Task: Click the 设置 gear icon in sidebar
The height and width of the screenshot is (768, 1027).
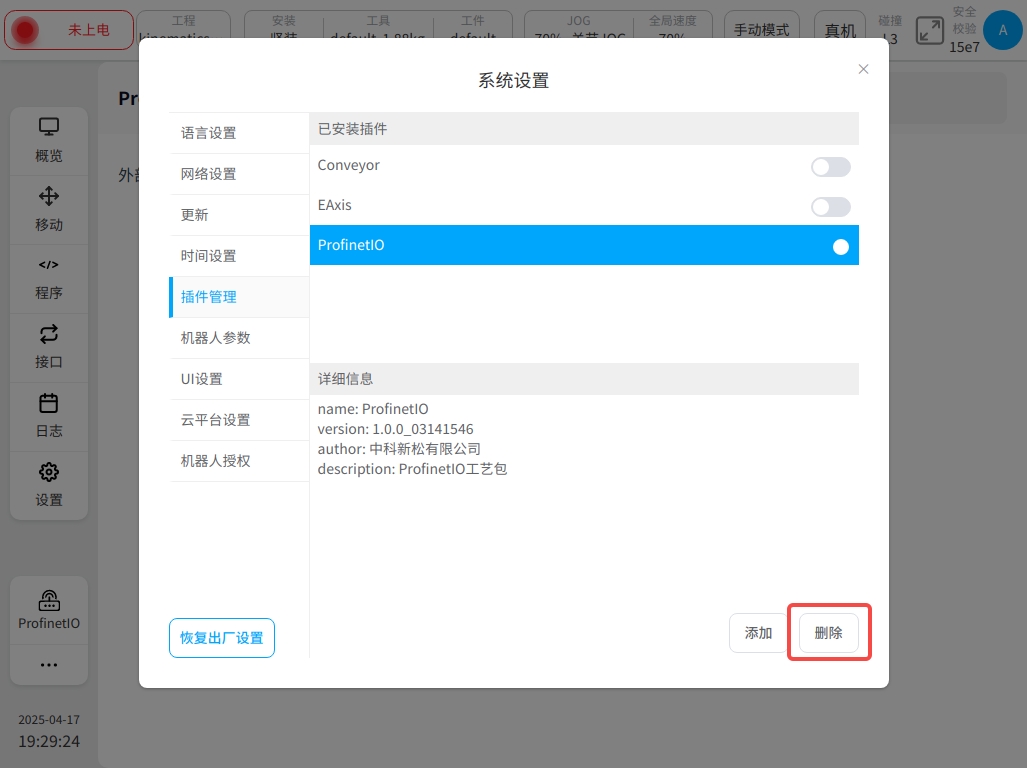Action: [x=49, y=472]
